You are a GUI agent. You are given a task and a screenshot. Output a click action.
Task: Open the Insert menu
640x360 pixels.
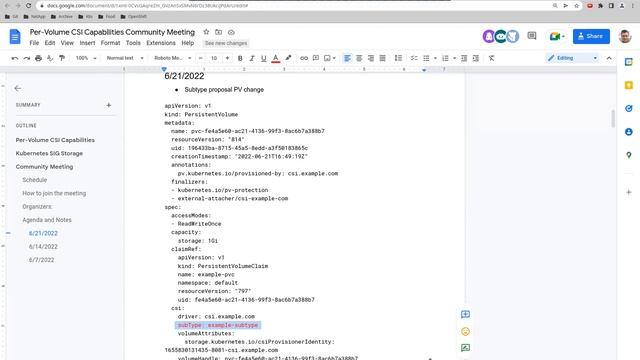point(87,43)
